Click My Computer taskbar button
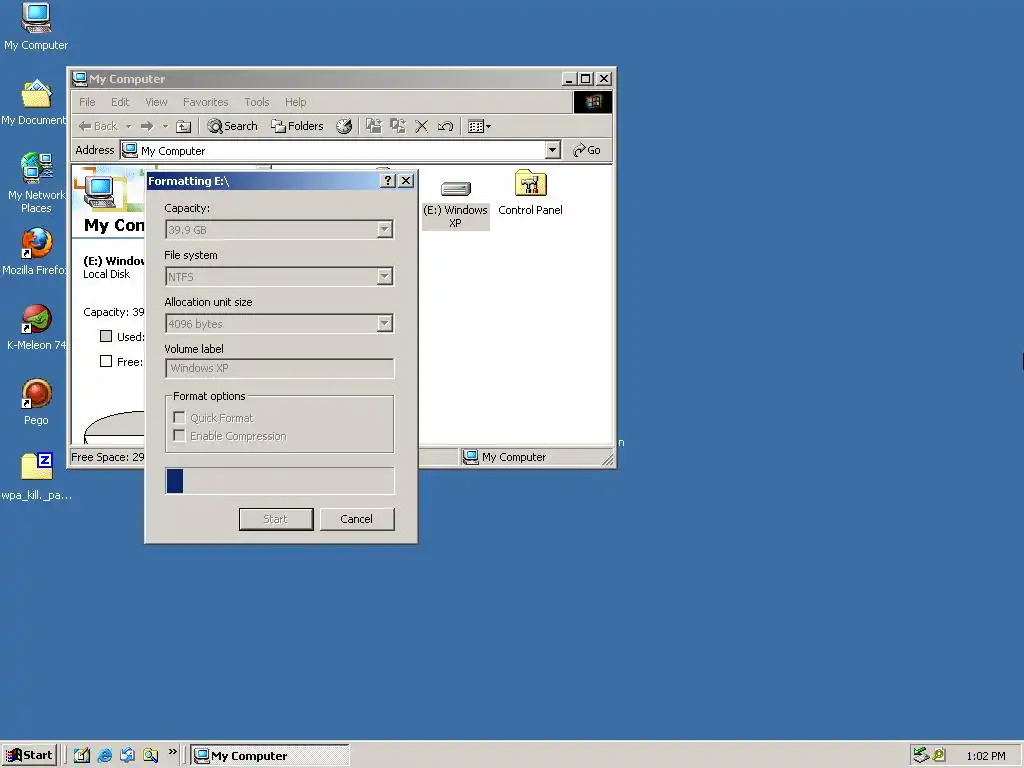 coord(270,756)
